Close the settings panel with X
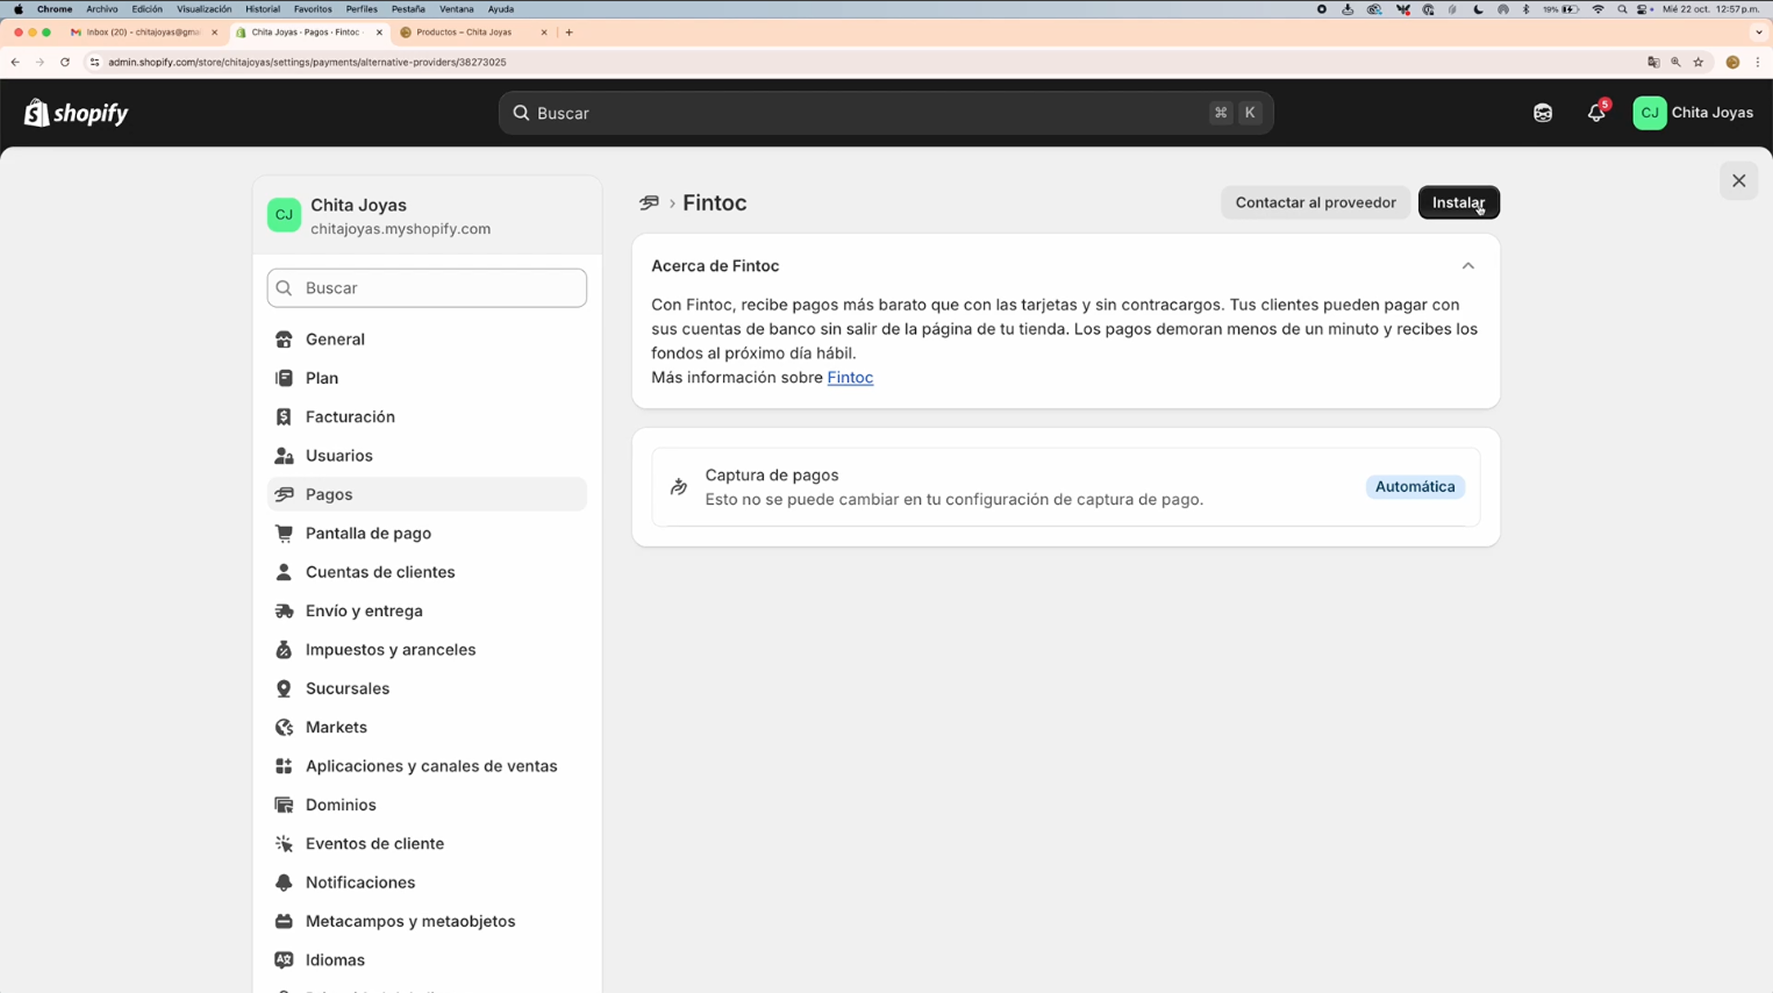Screen dimensions: 1773x993 [1738, 181]
